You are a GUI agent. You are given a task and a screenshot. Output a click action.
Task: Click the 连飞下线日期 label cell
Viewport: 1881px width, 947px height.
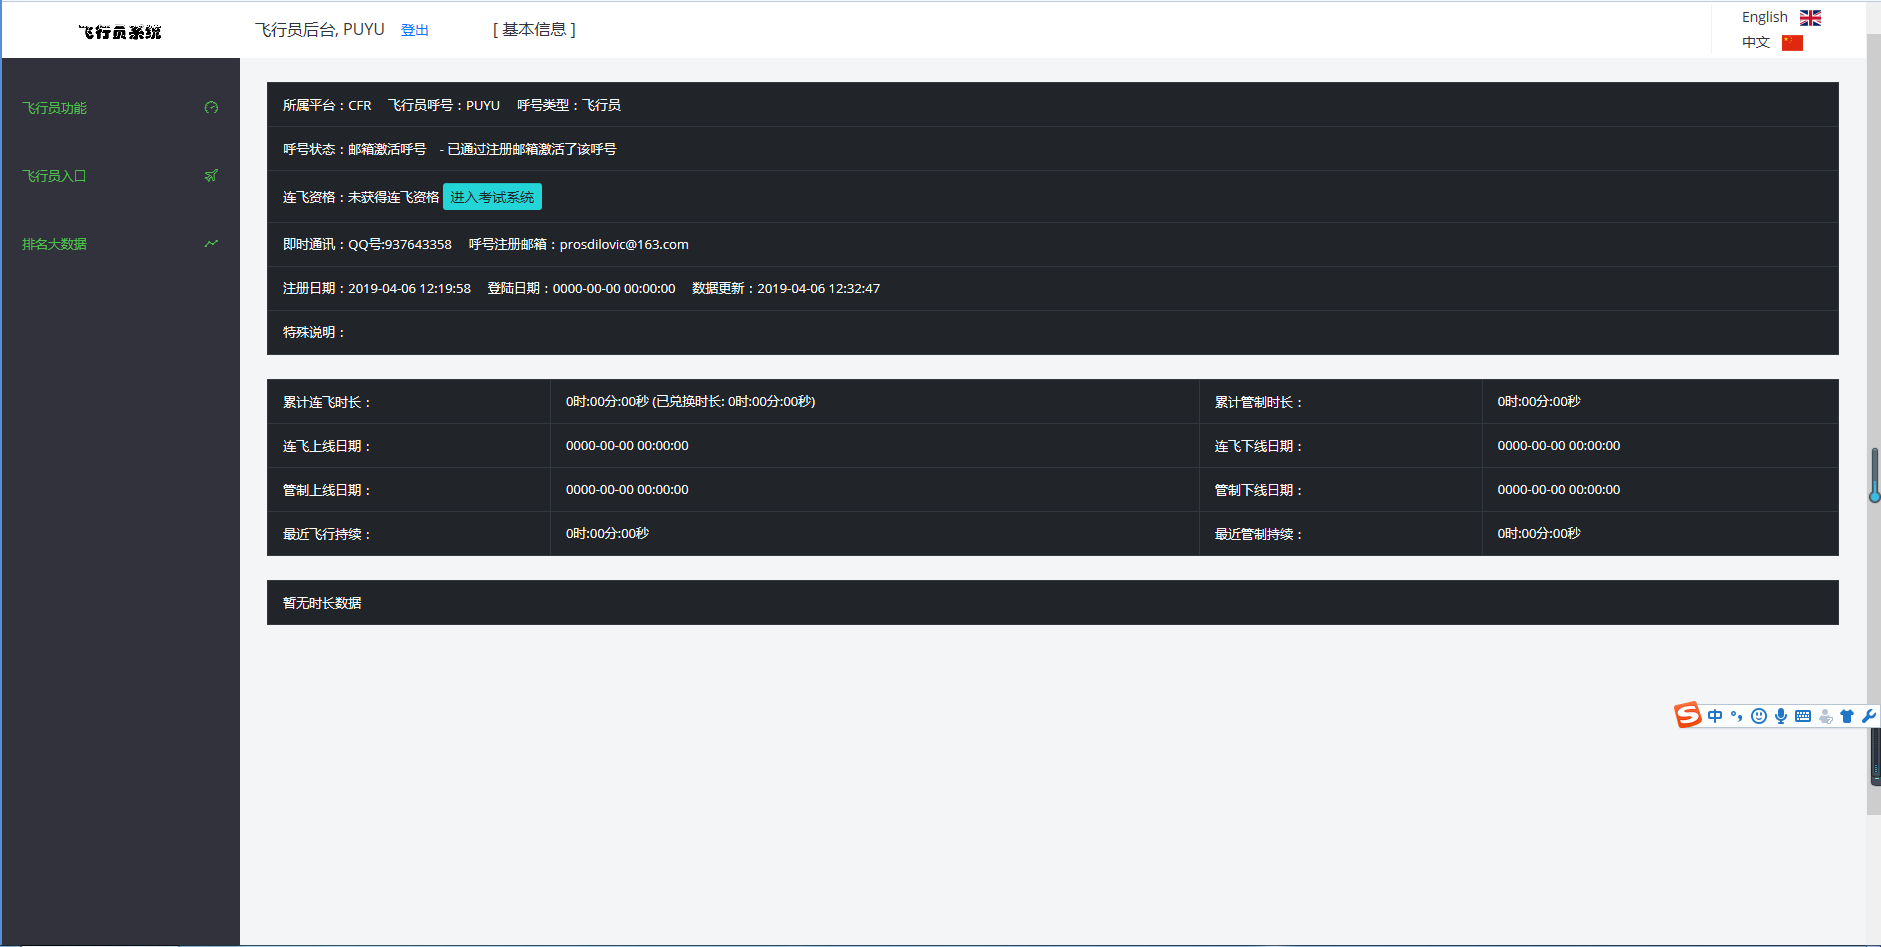pyautogui.click(x=1340, y=446)
